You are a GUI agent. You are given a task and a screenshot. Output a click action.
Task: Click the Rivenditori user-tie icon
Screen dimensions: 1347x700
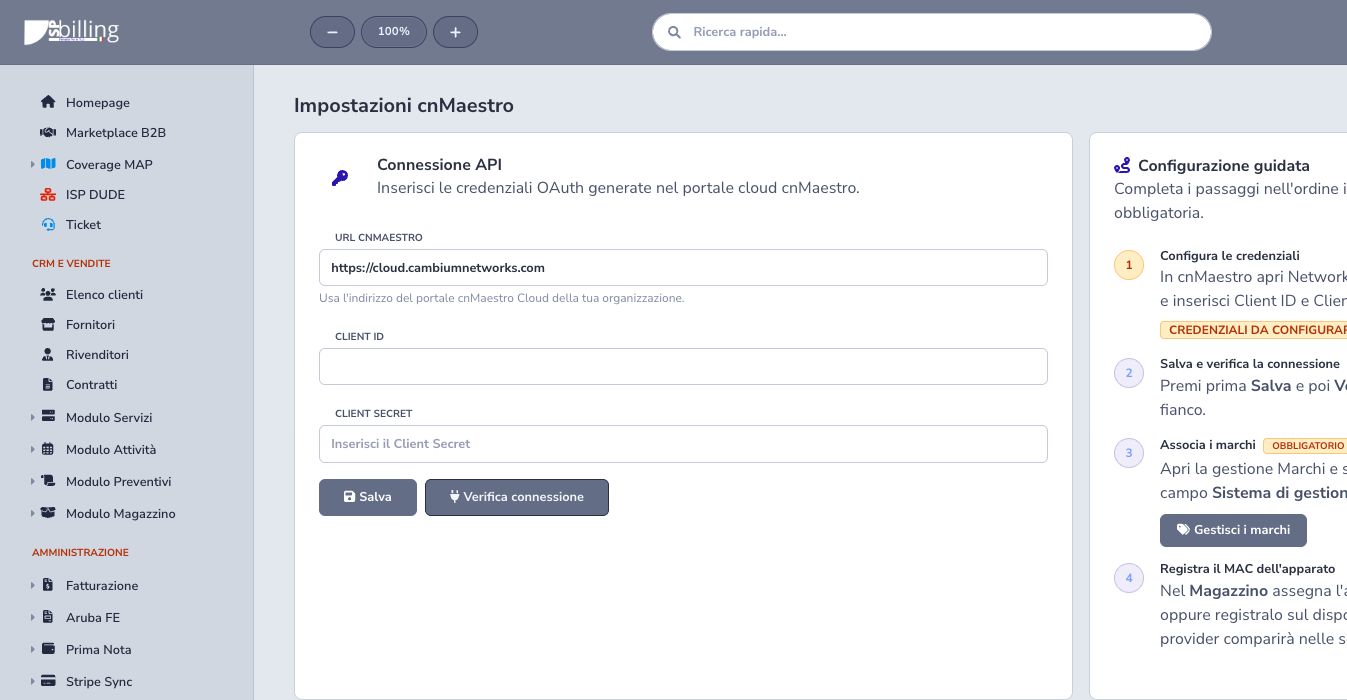pos(47,354)
